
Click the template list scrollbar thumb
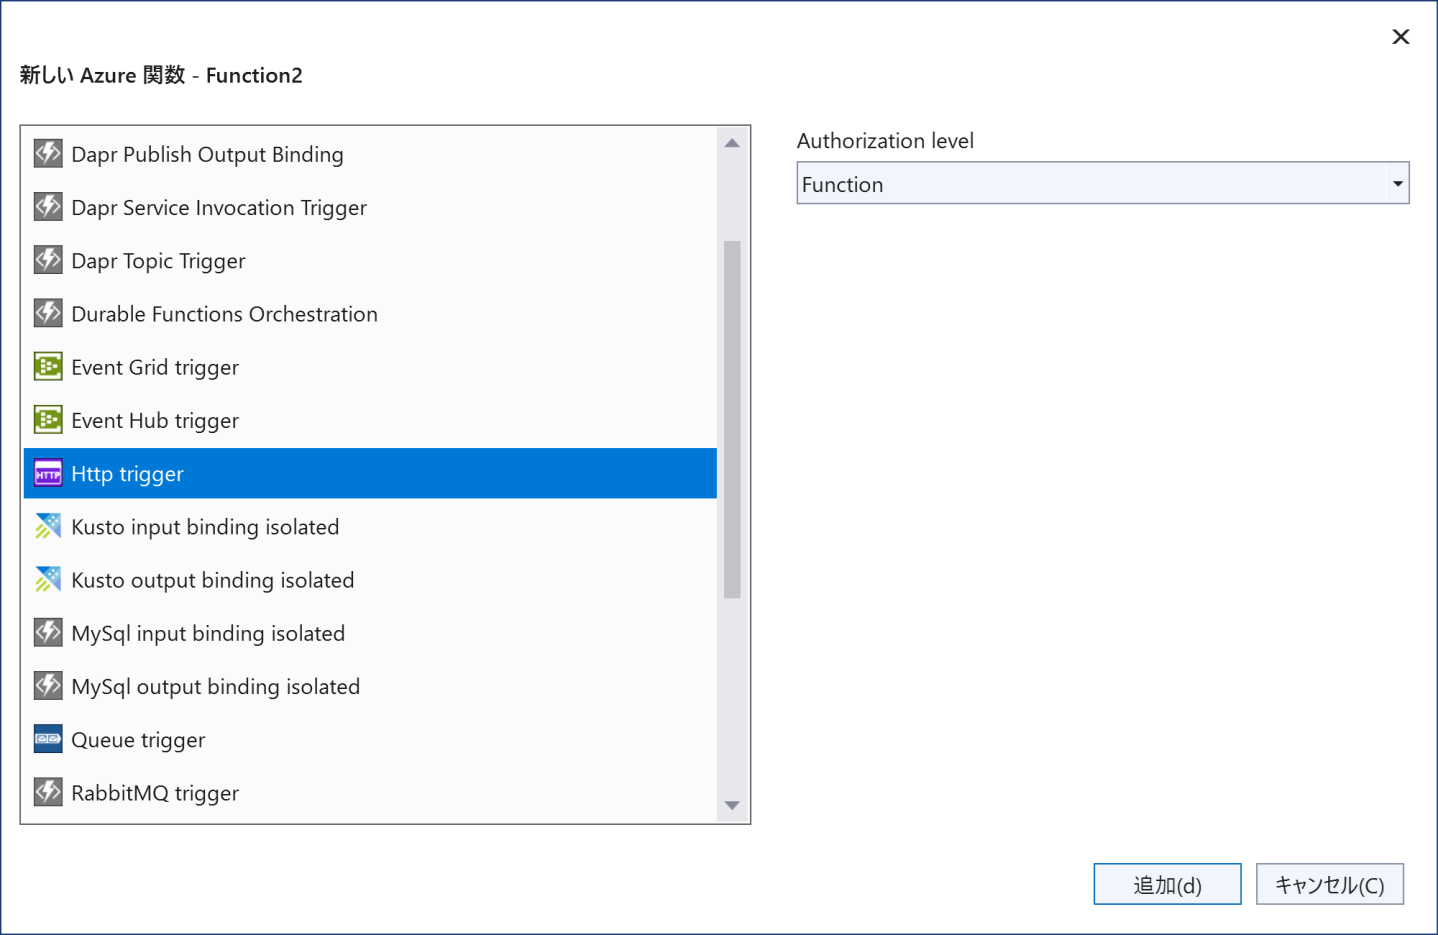click(x=732, y=419)
